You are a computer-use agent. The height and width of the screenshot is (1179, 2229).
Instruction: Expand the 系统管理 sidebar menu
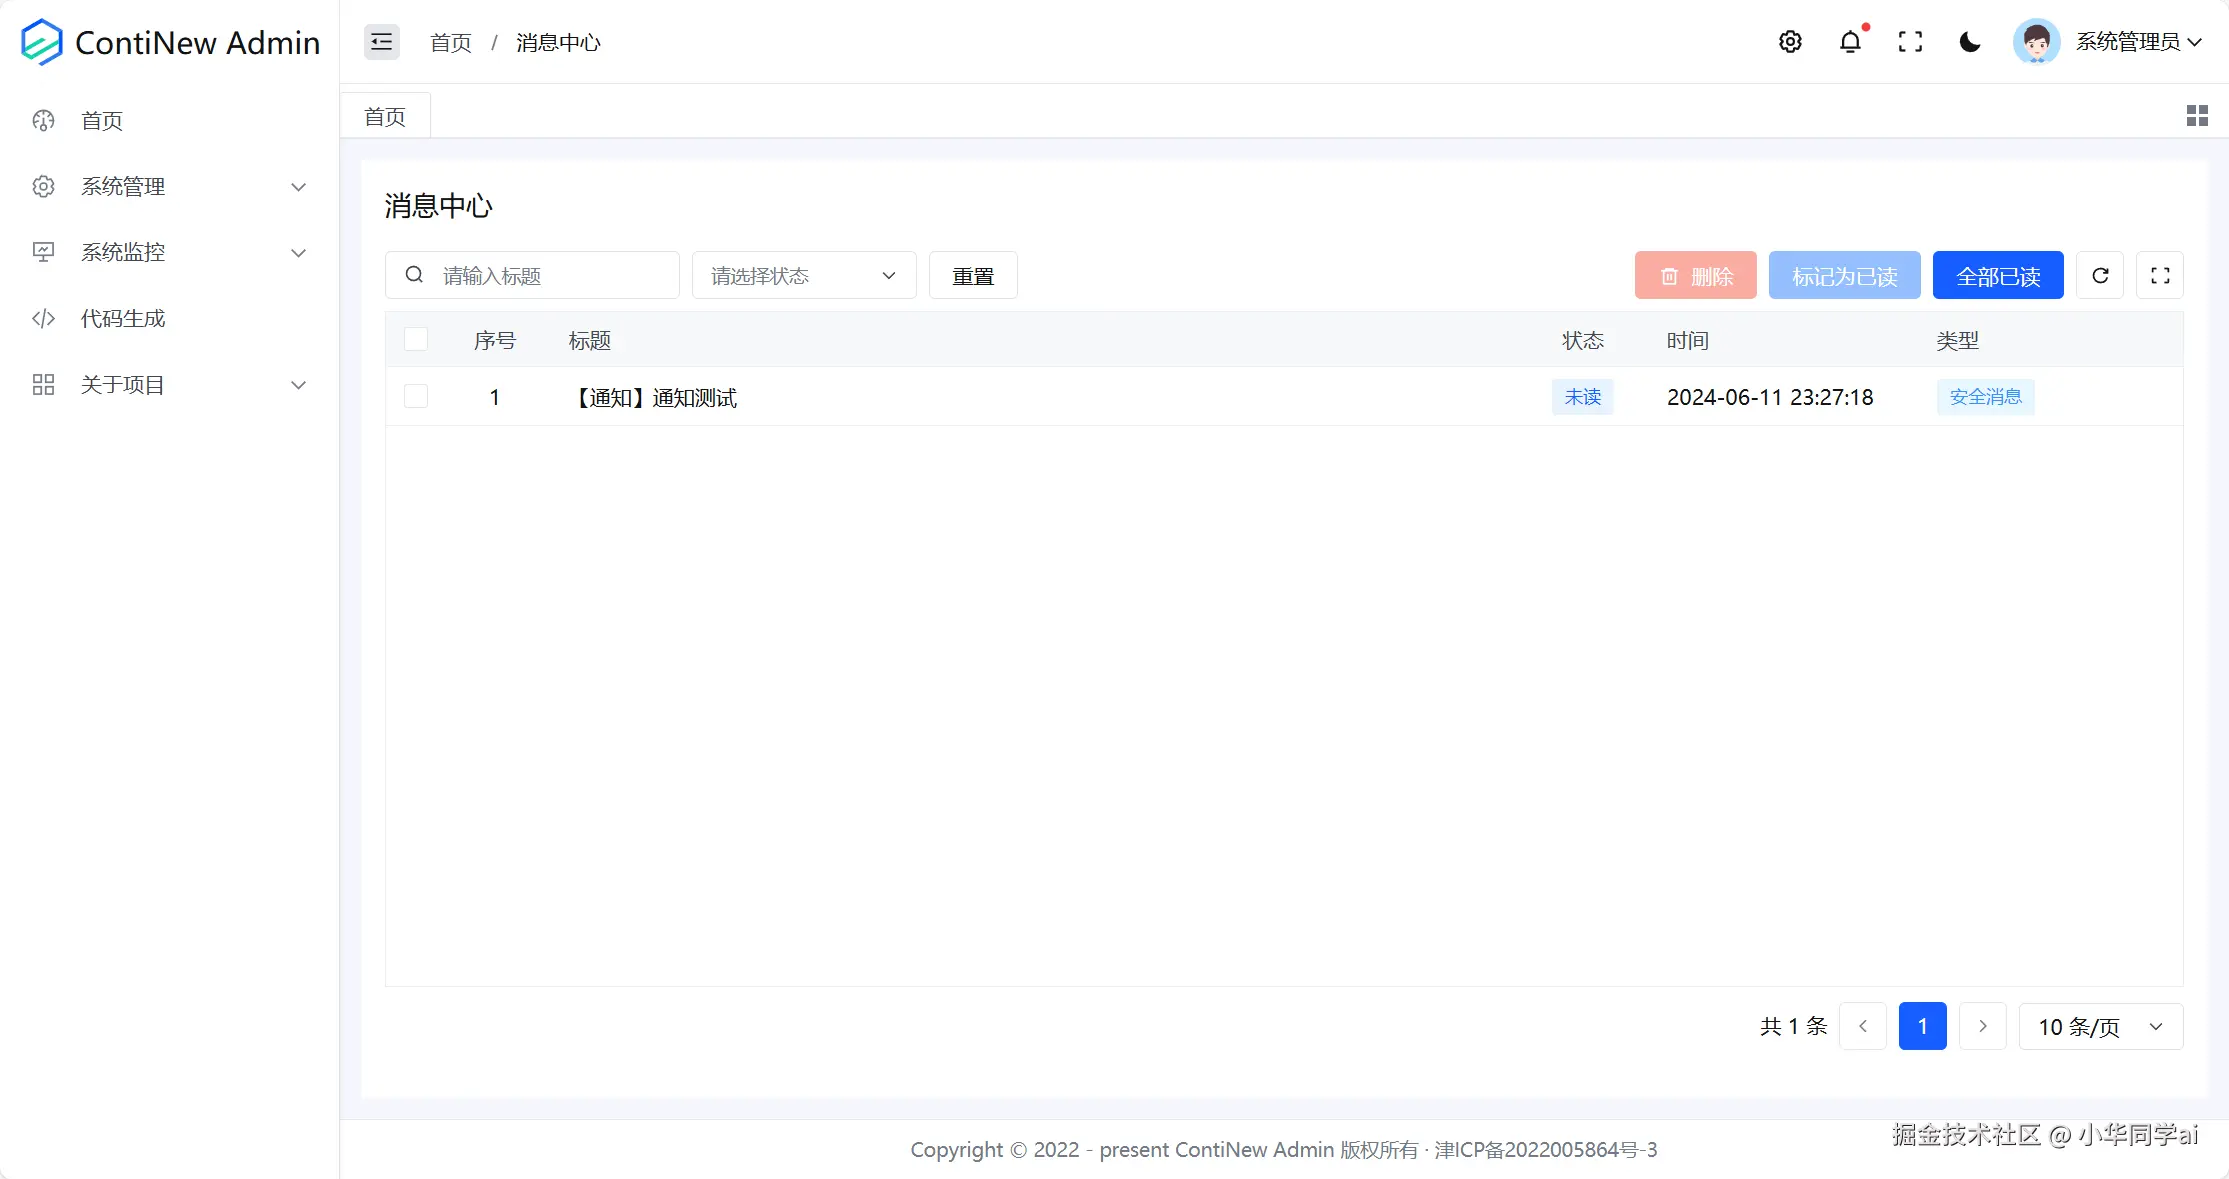168,187
